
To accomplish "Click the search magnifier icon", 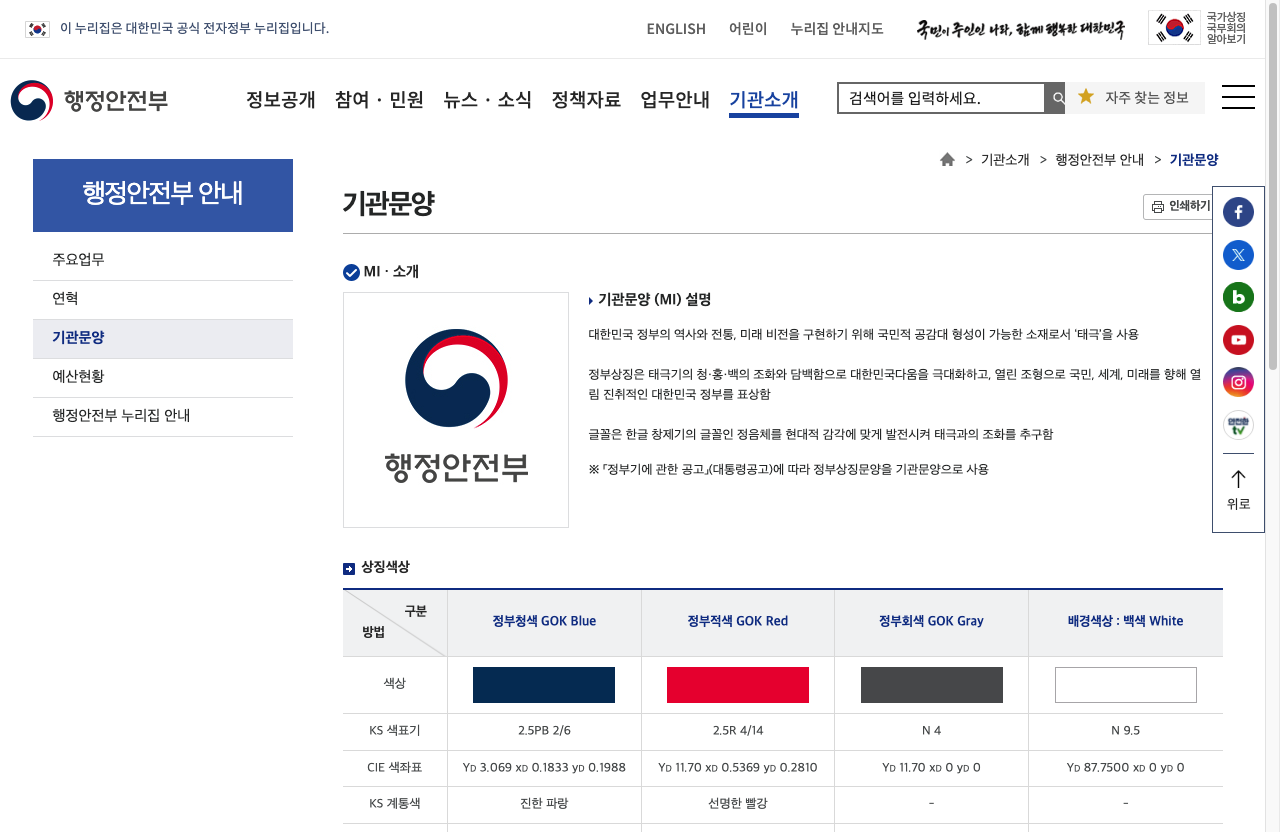I will coord(1056,98).
